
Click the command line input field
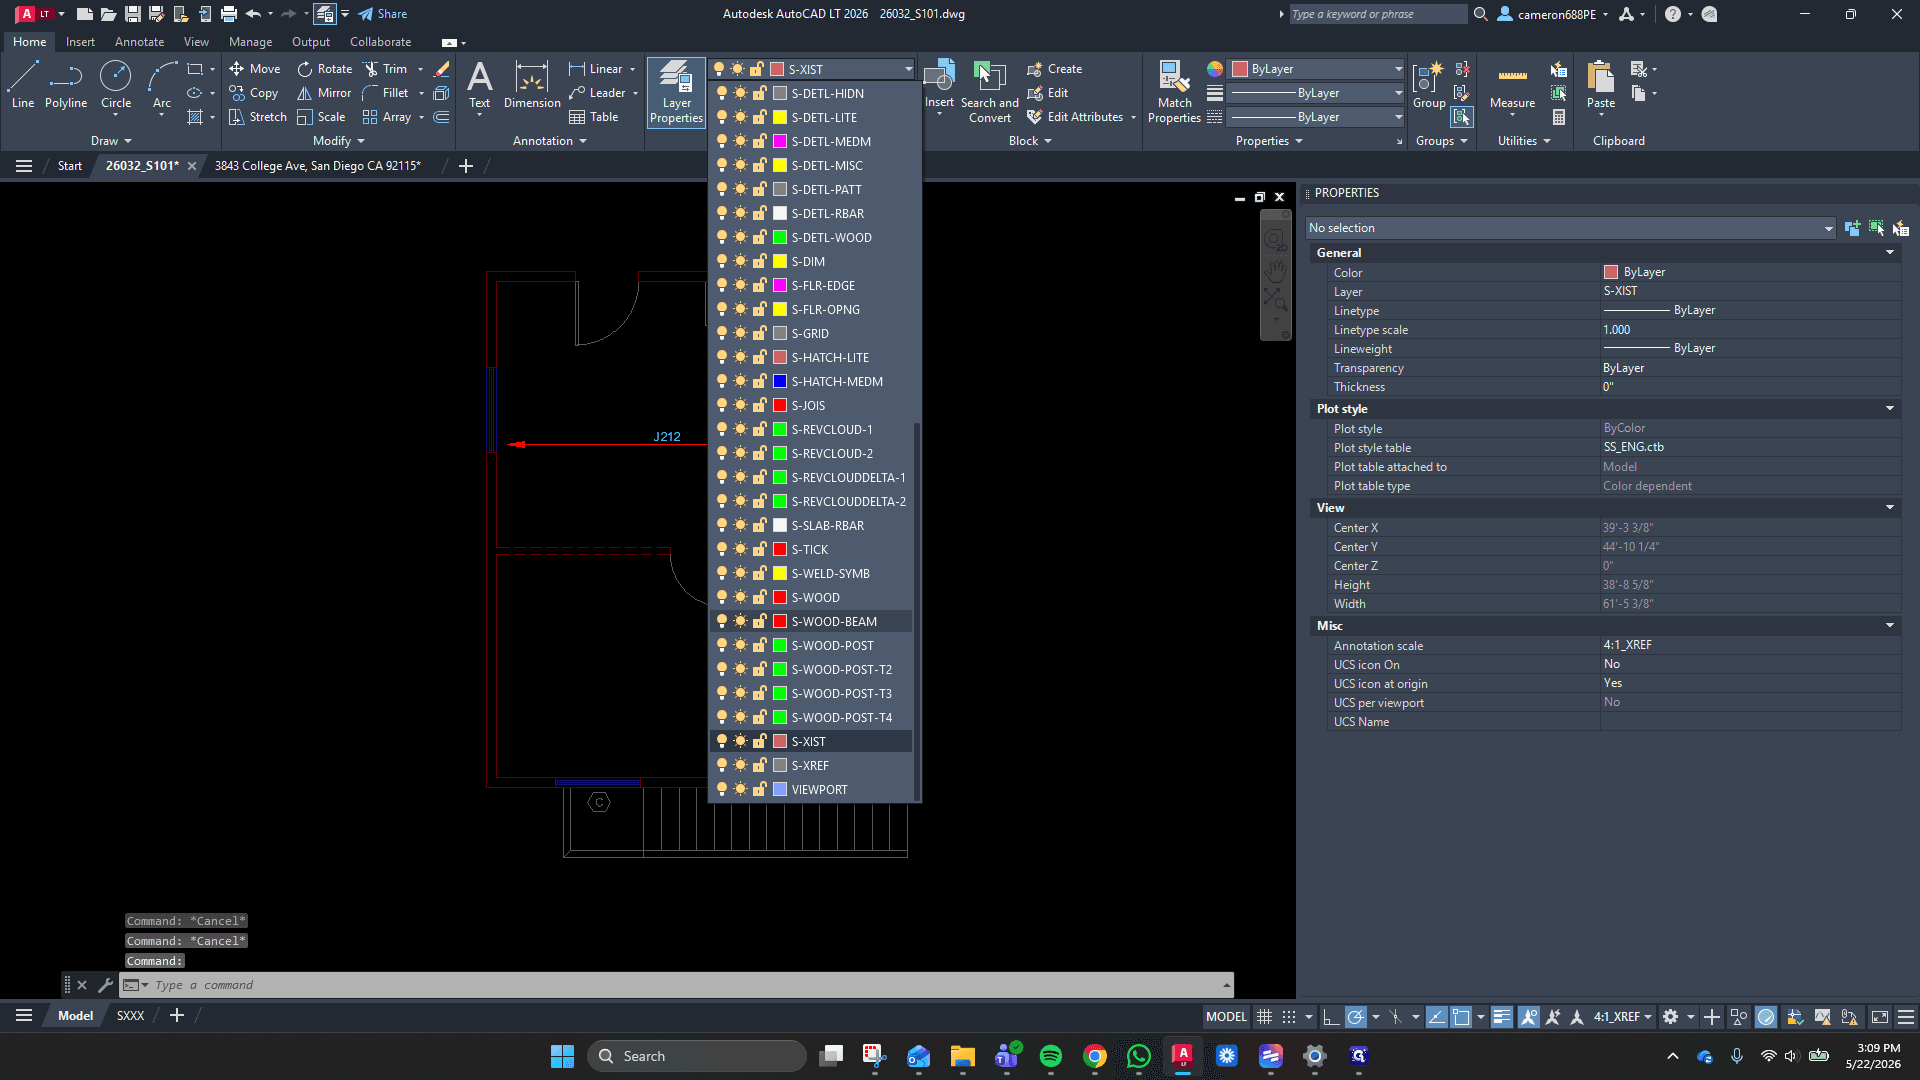676,985
